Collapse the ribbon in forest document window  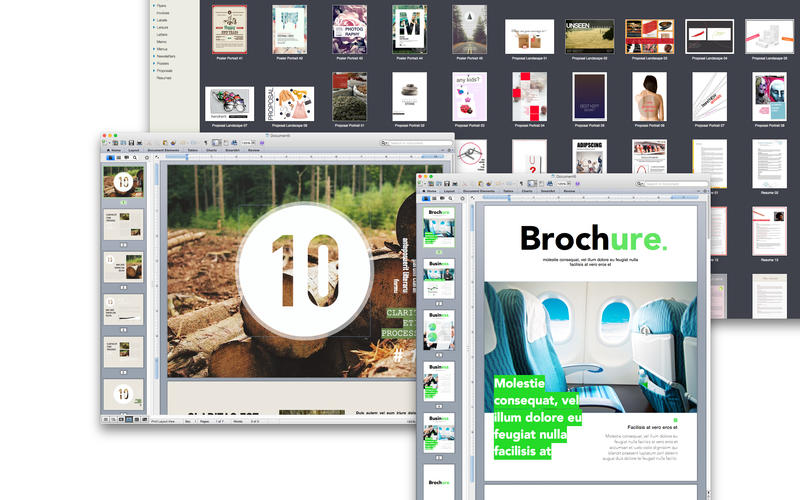click(x=443, y=151)
